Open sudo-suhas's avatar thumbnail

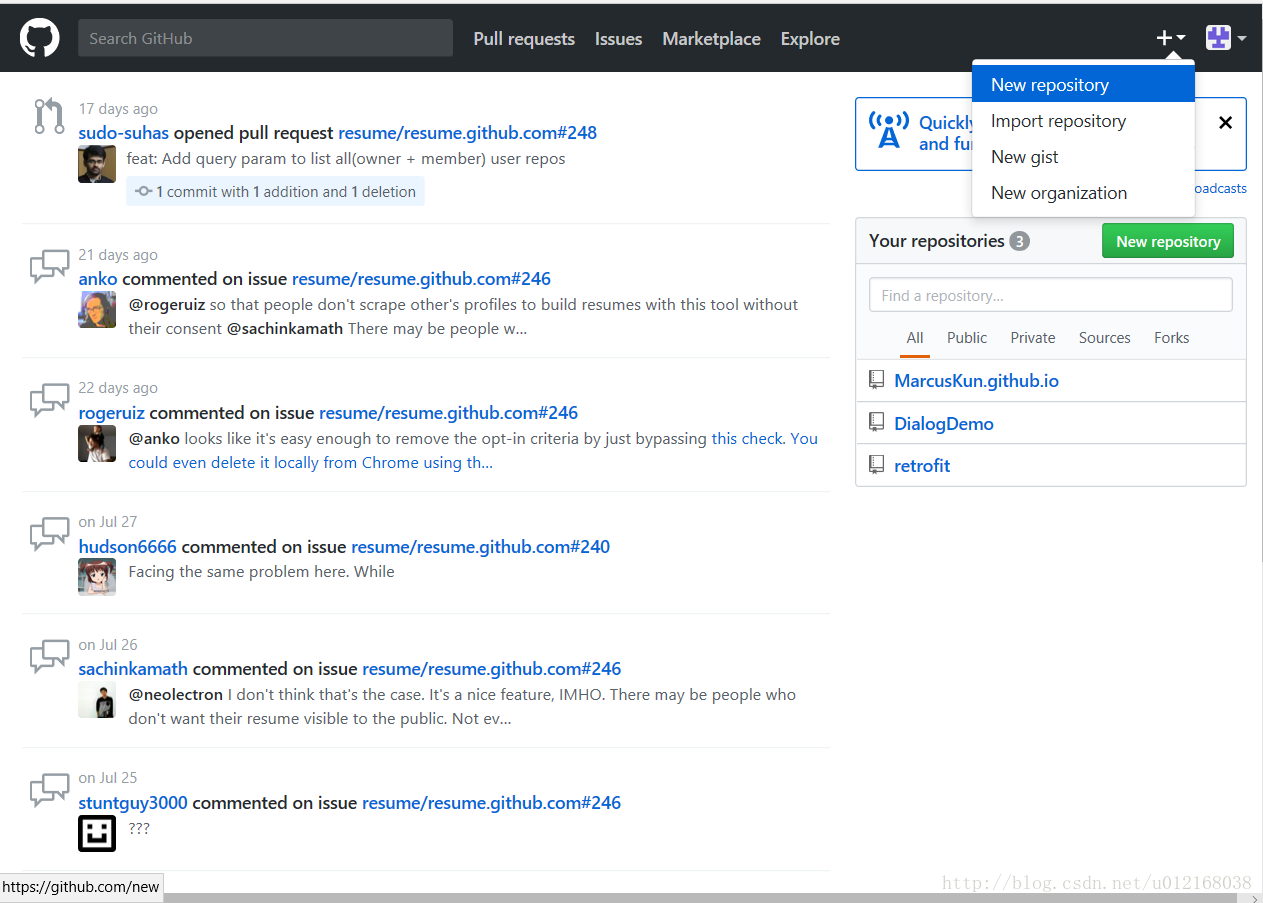pos(97,164)
